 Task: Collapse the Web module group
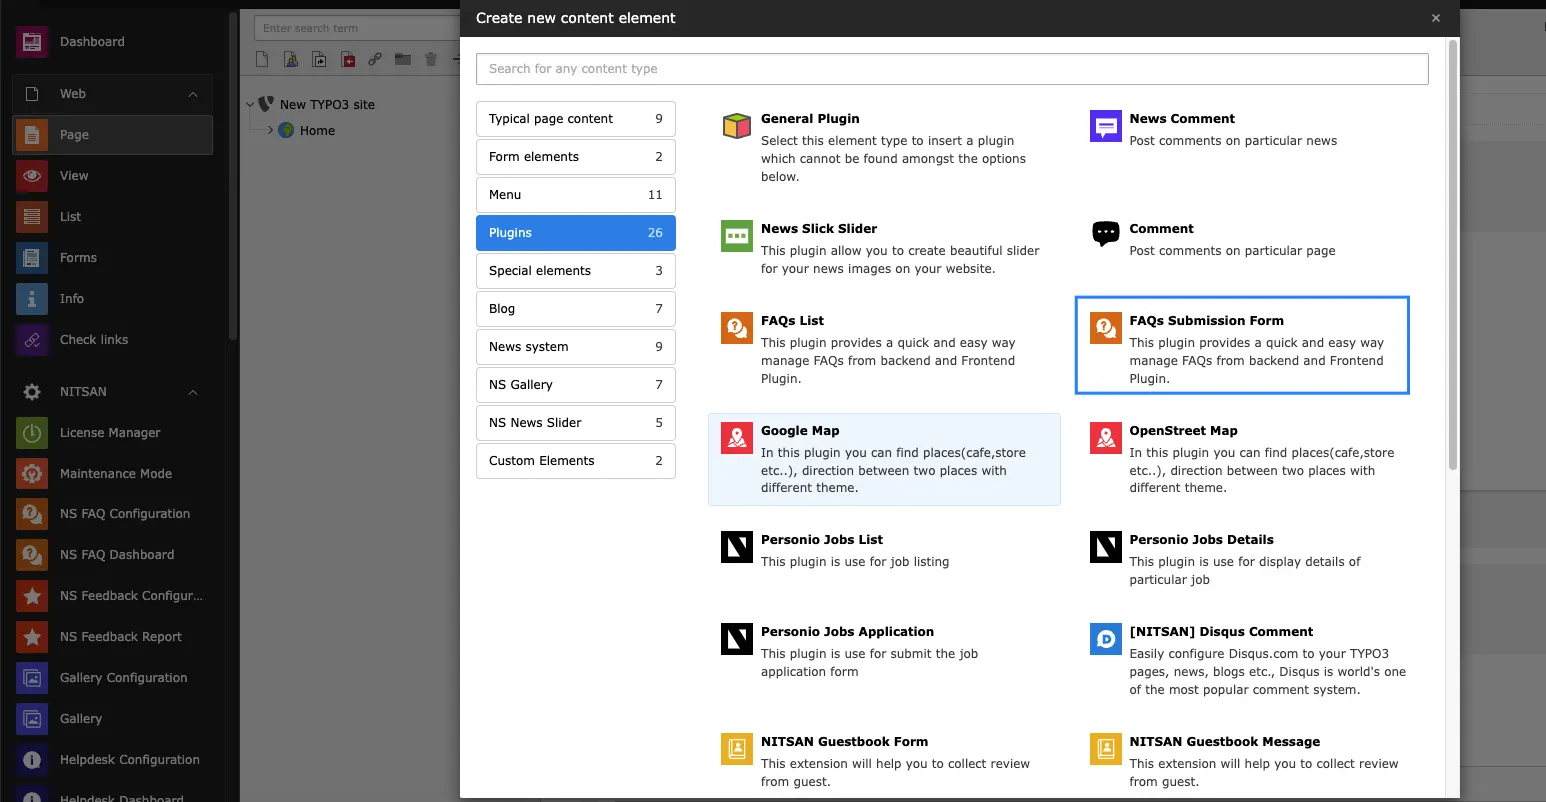point(193,94)
